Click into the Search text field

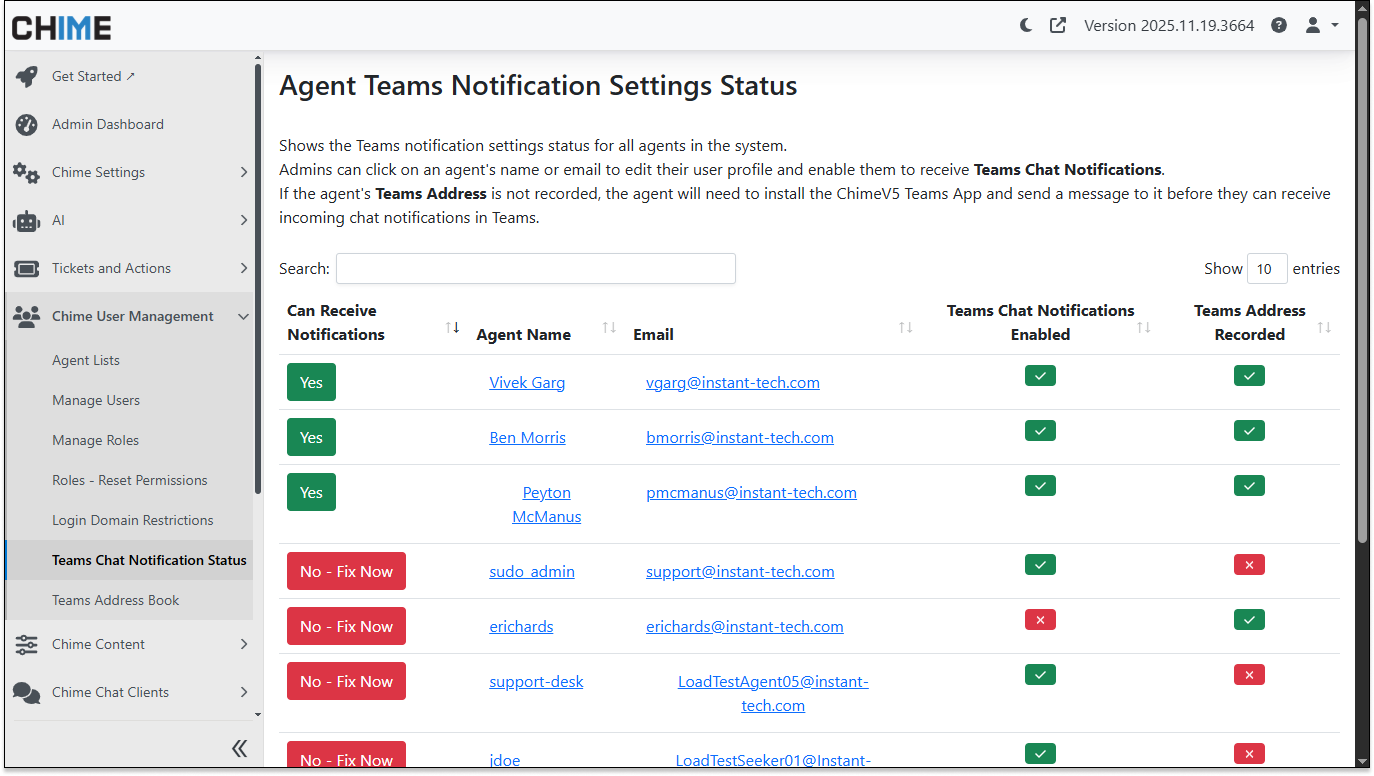[535, 269]
